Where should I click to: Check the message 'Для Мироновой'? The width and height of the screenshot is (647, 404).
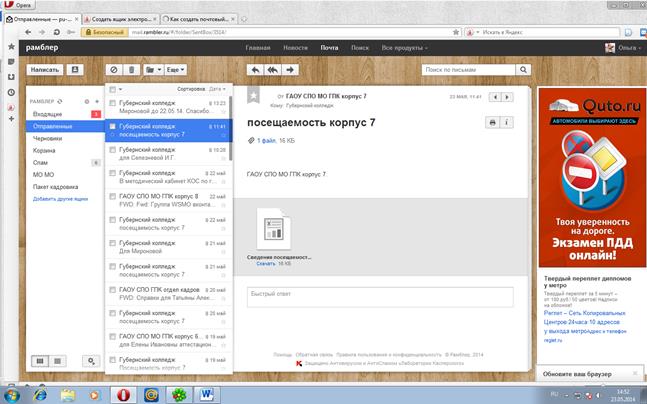(x=112, y=243)
